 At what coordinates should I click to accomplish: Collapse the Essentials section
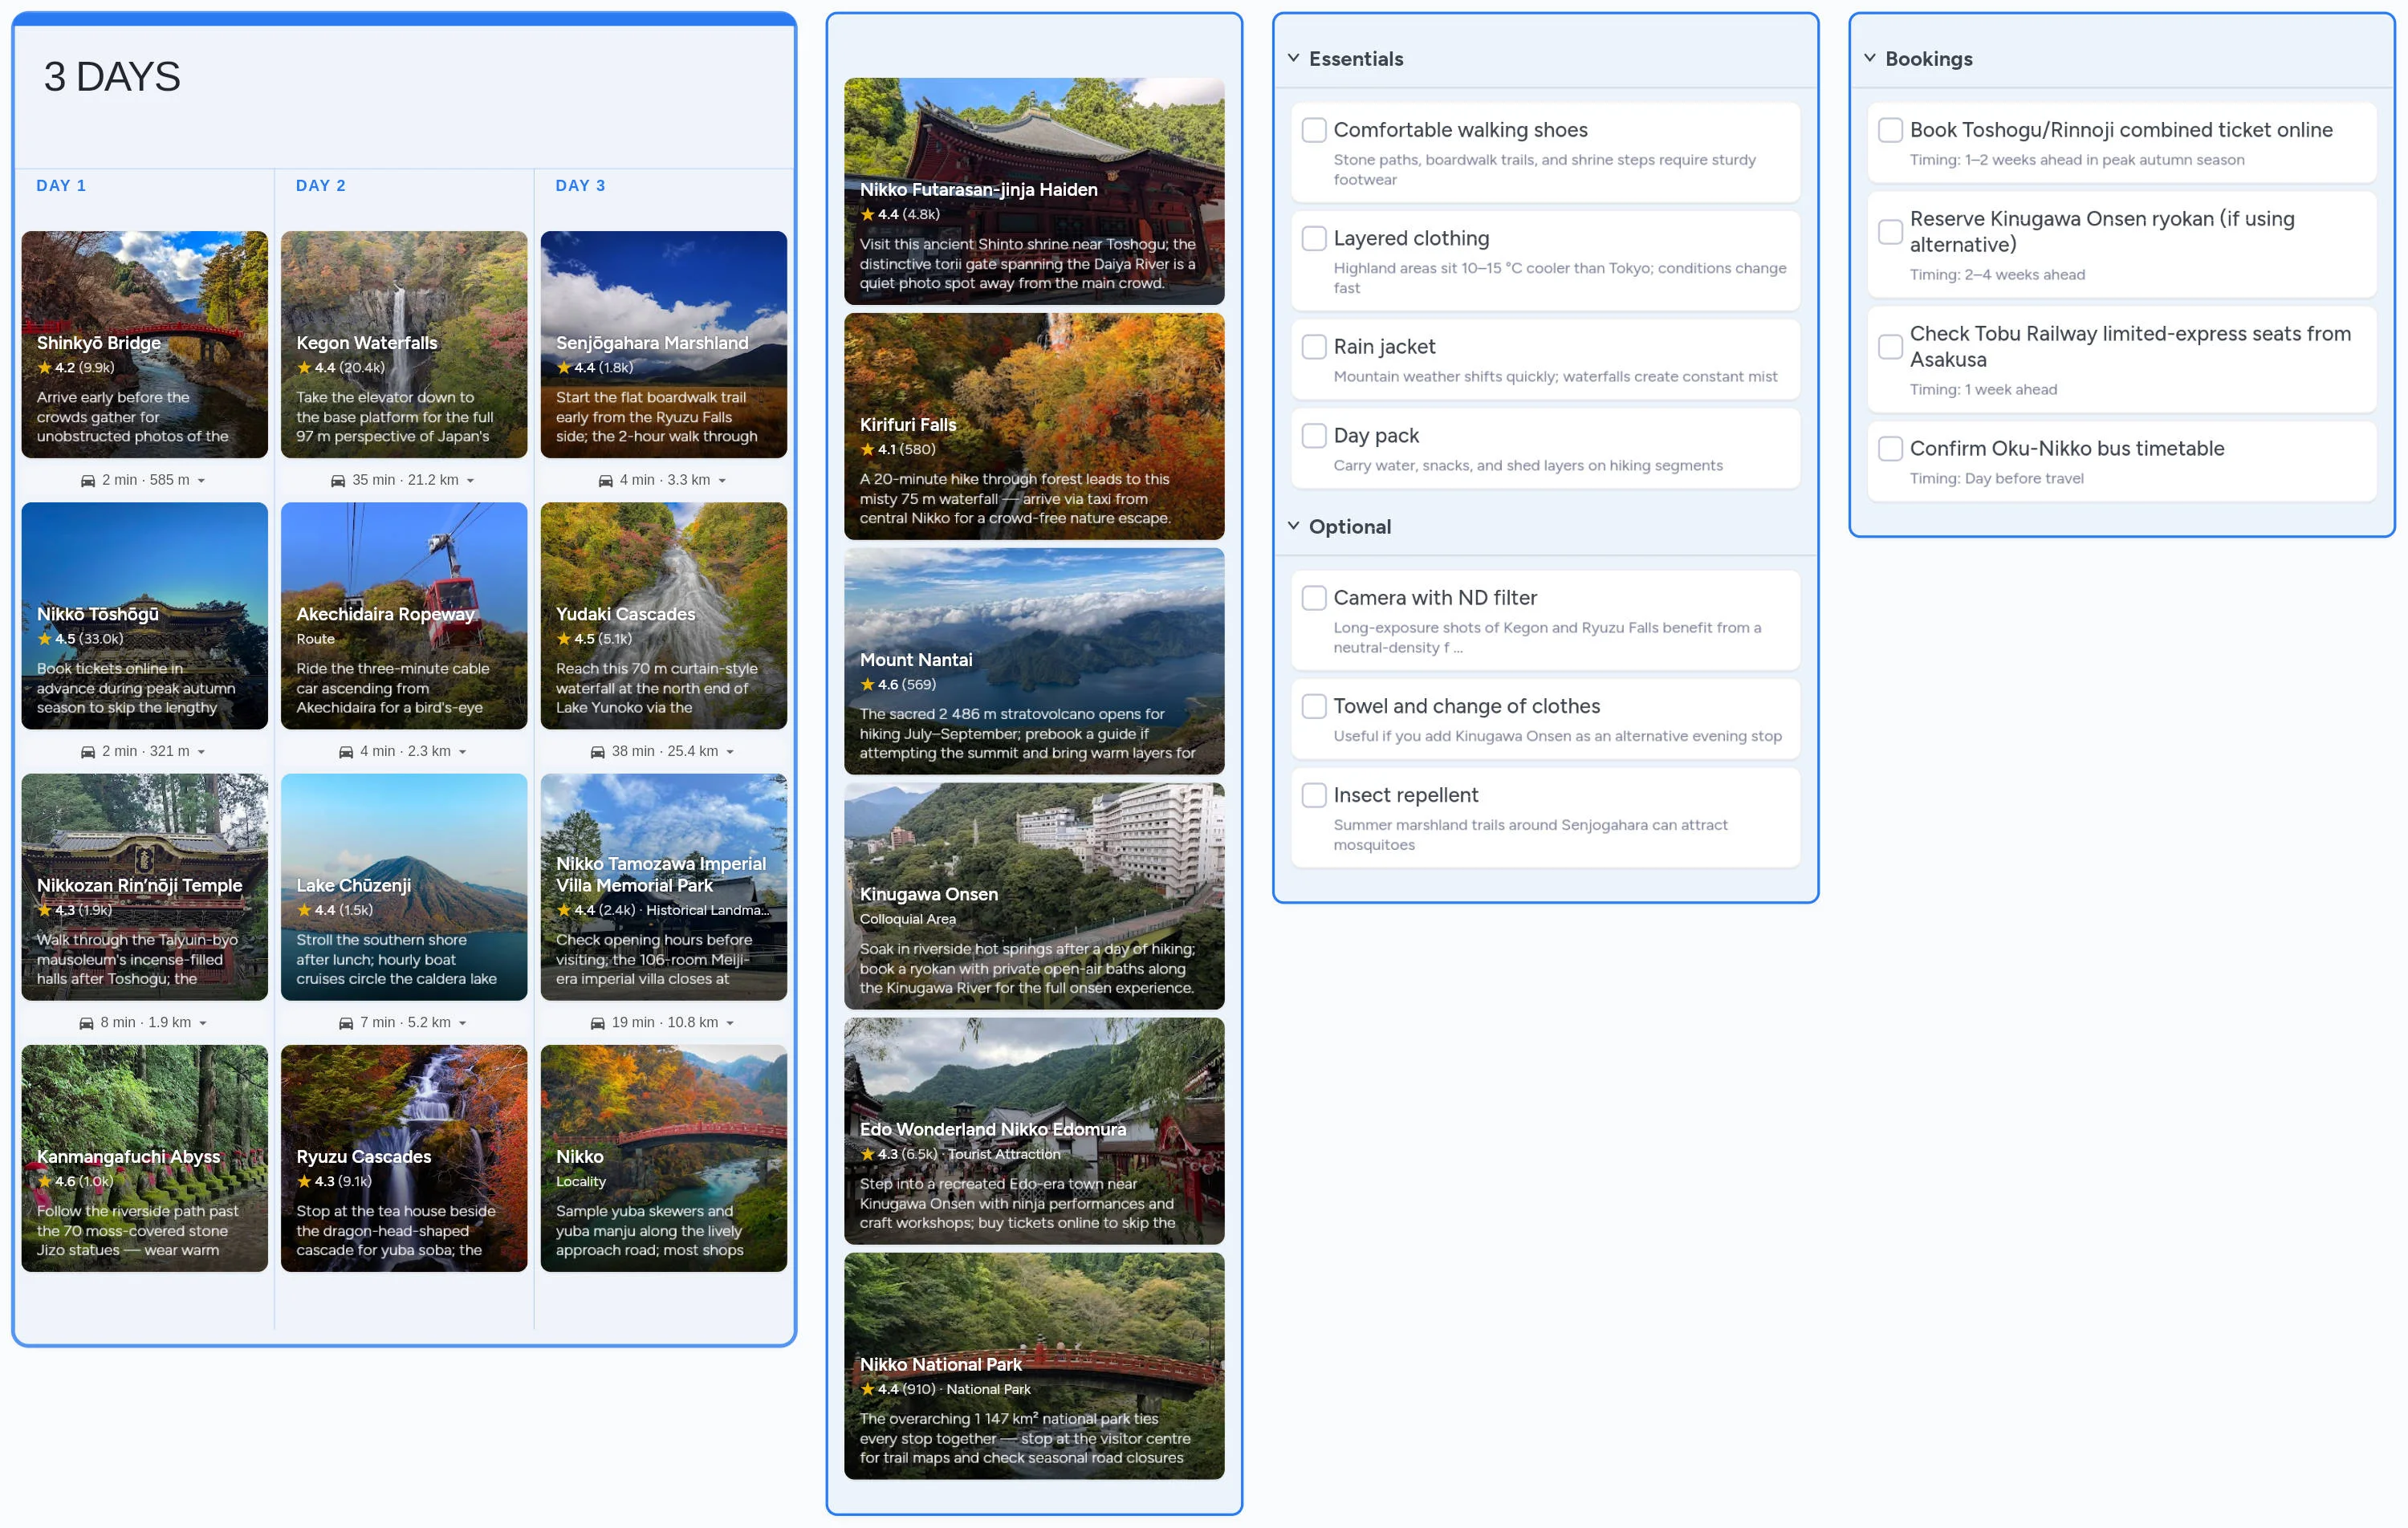pyautogui.click(x=1292, y=58)
